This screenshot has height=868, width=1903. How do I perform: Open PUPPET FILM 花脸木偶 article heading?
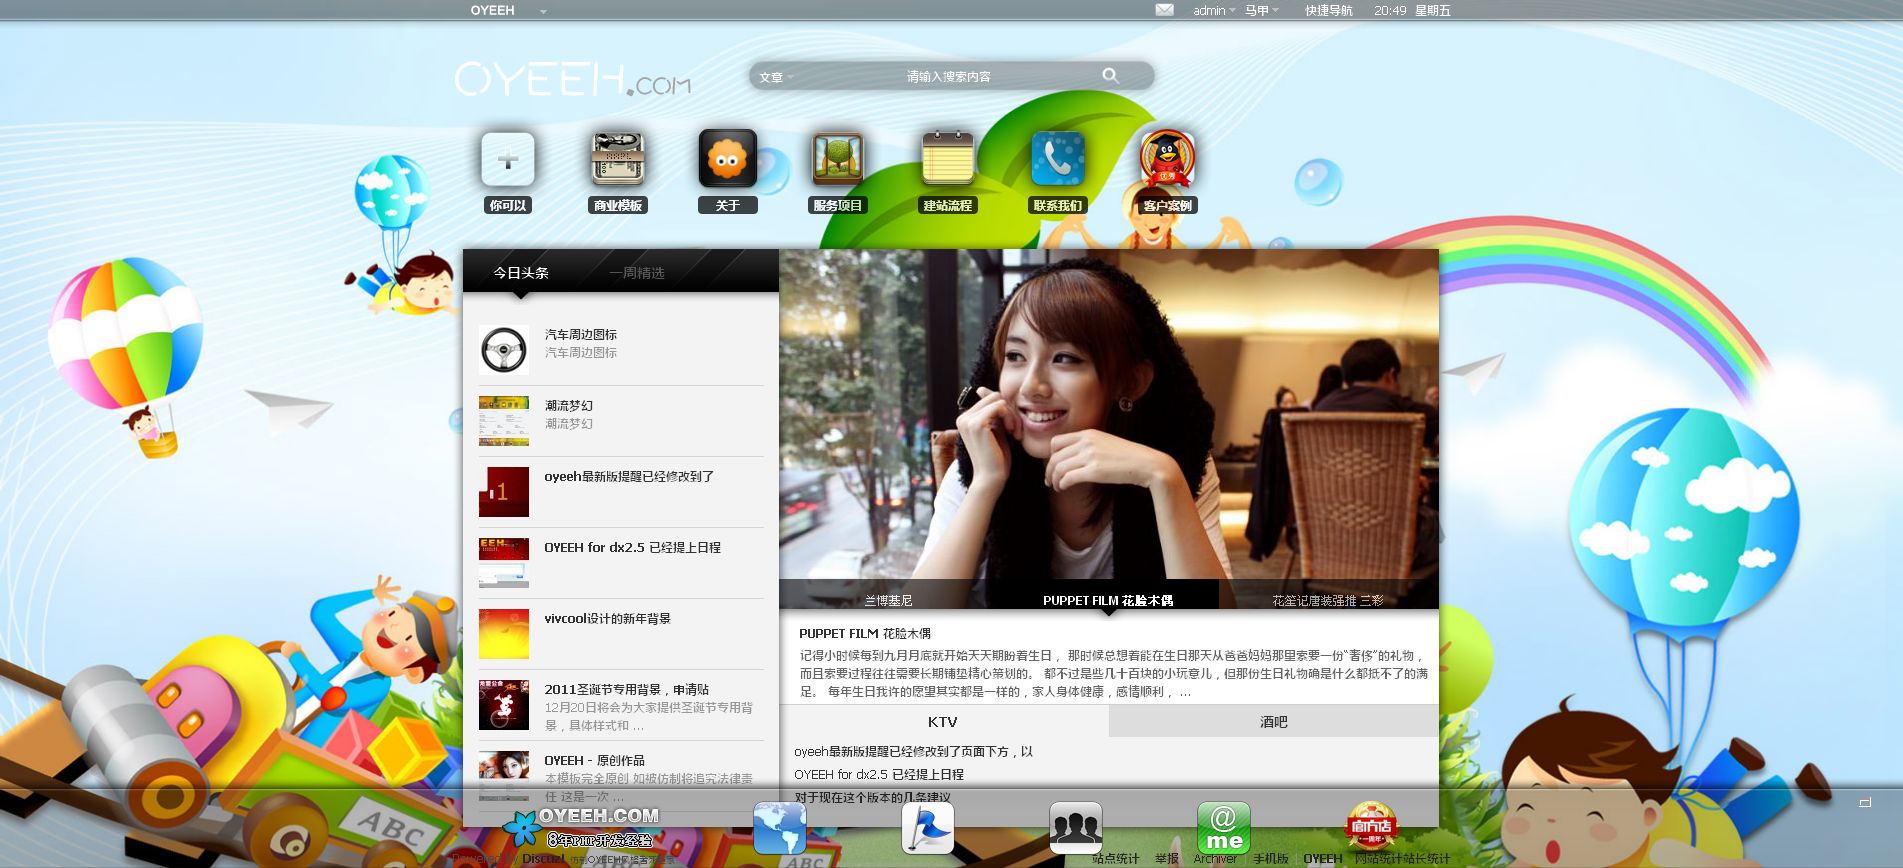pyautogui.click(x=865, y=633)
